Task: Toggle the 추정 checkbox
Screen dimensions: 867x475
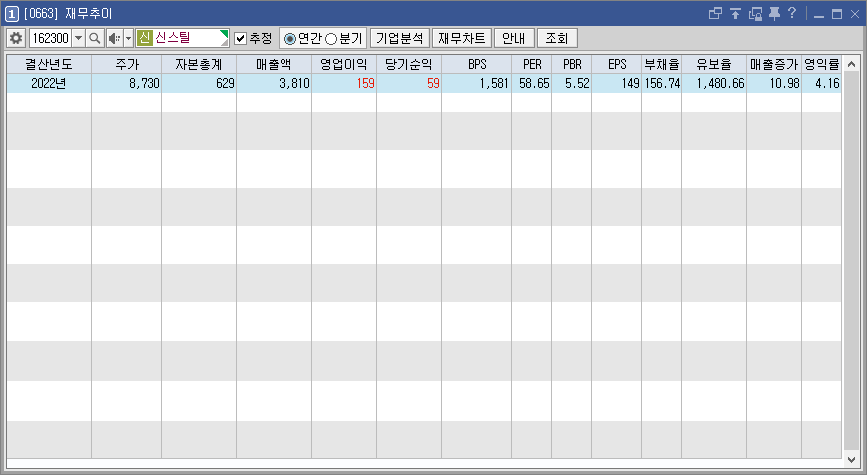Action: (241, 38)
